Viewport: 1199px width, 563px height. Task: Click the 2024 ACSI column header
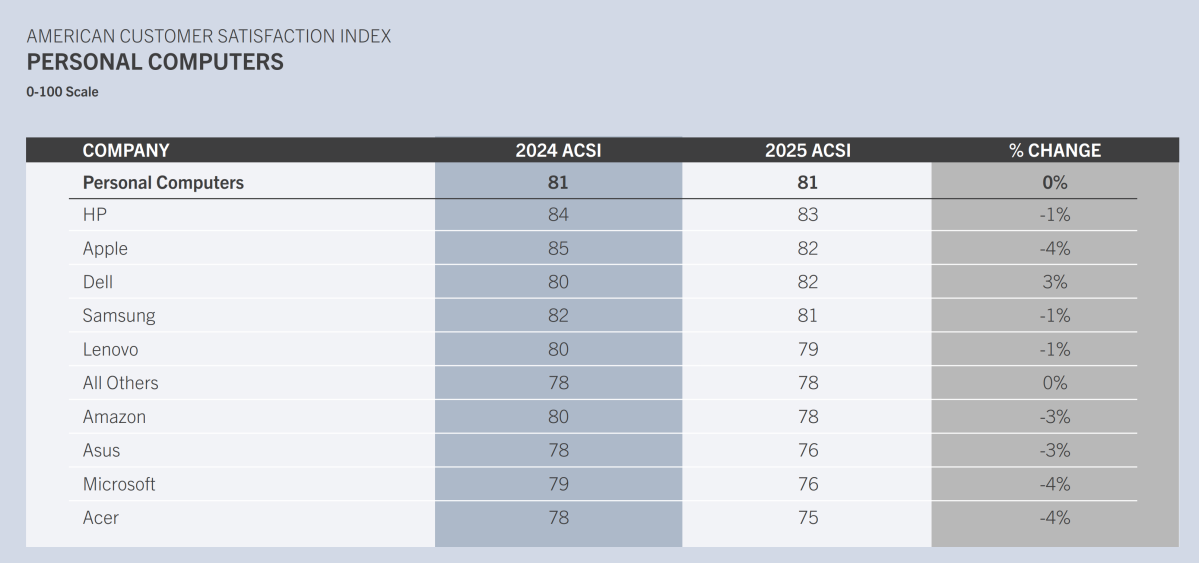click(x=558, y=151)
